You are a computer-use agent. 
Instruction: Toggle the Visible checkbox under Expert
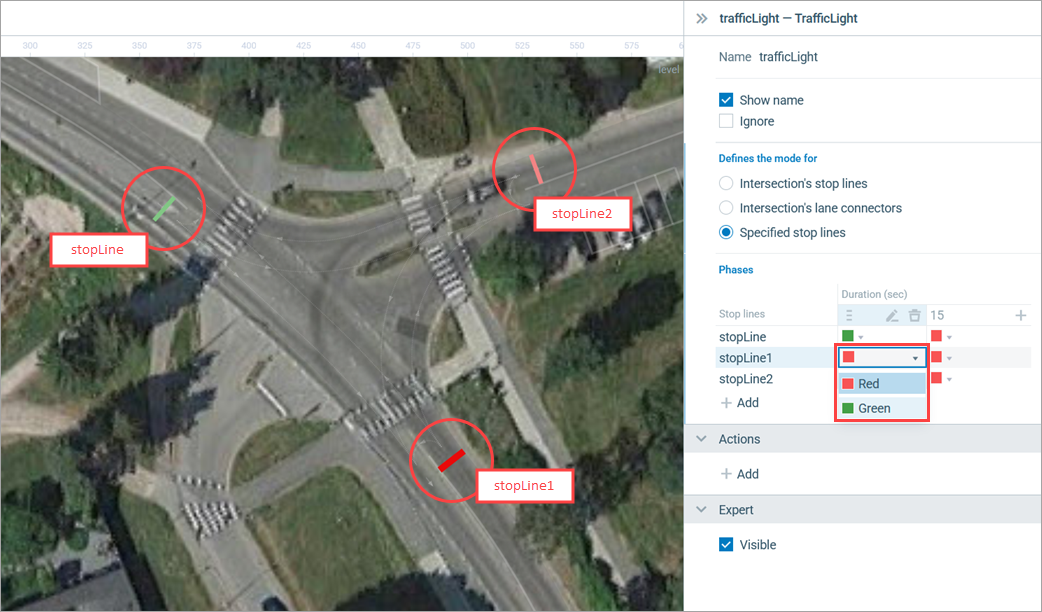[727, 545]
